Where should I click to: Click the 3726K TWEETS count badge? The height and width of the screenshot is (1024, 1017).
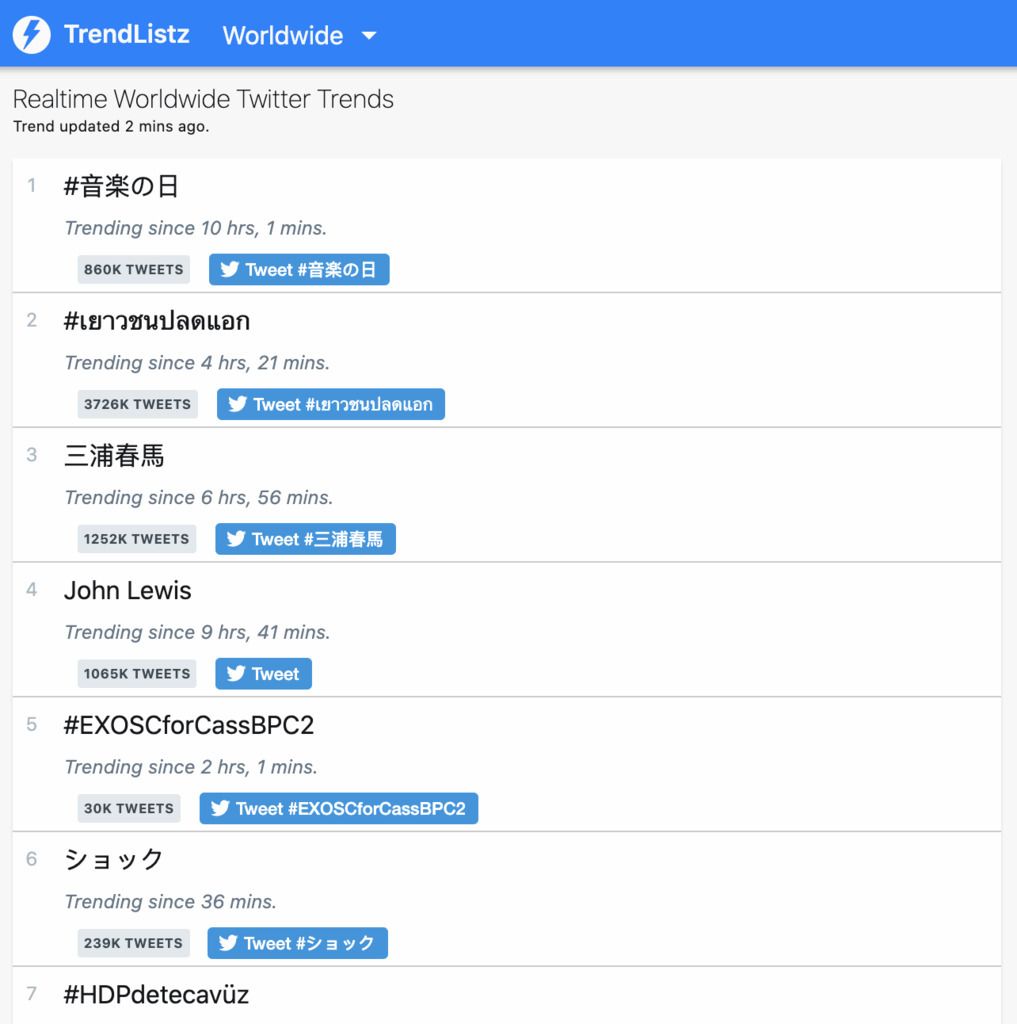(137, 404)
